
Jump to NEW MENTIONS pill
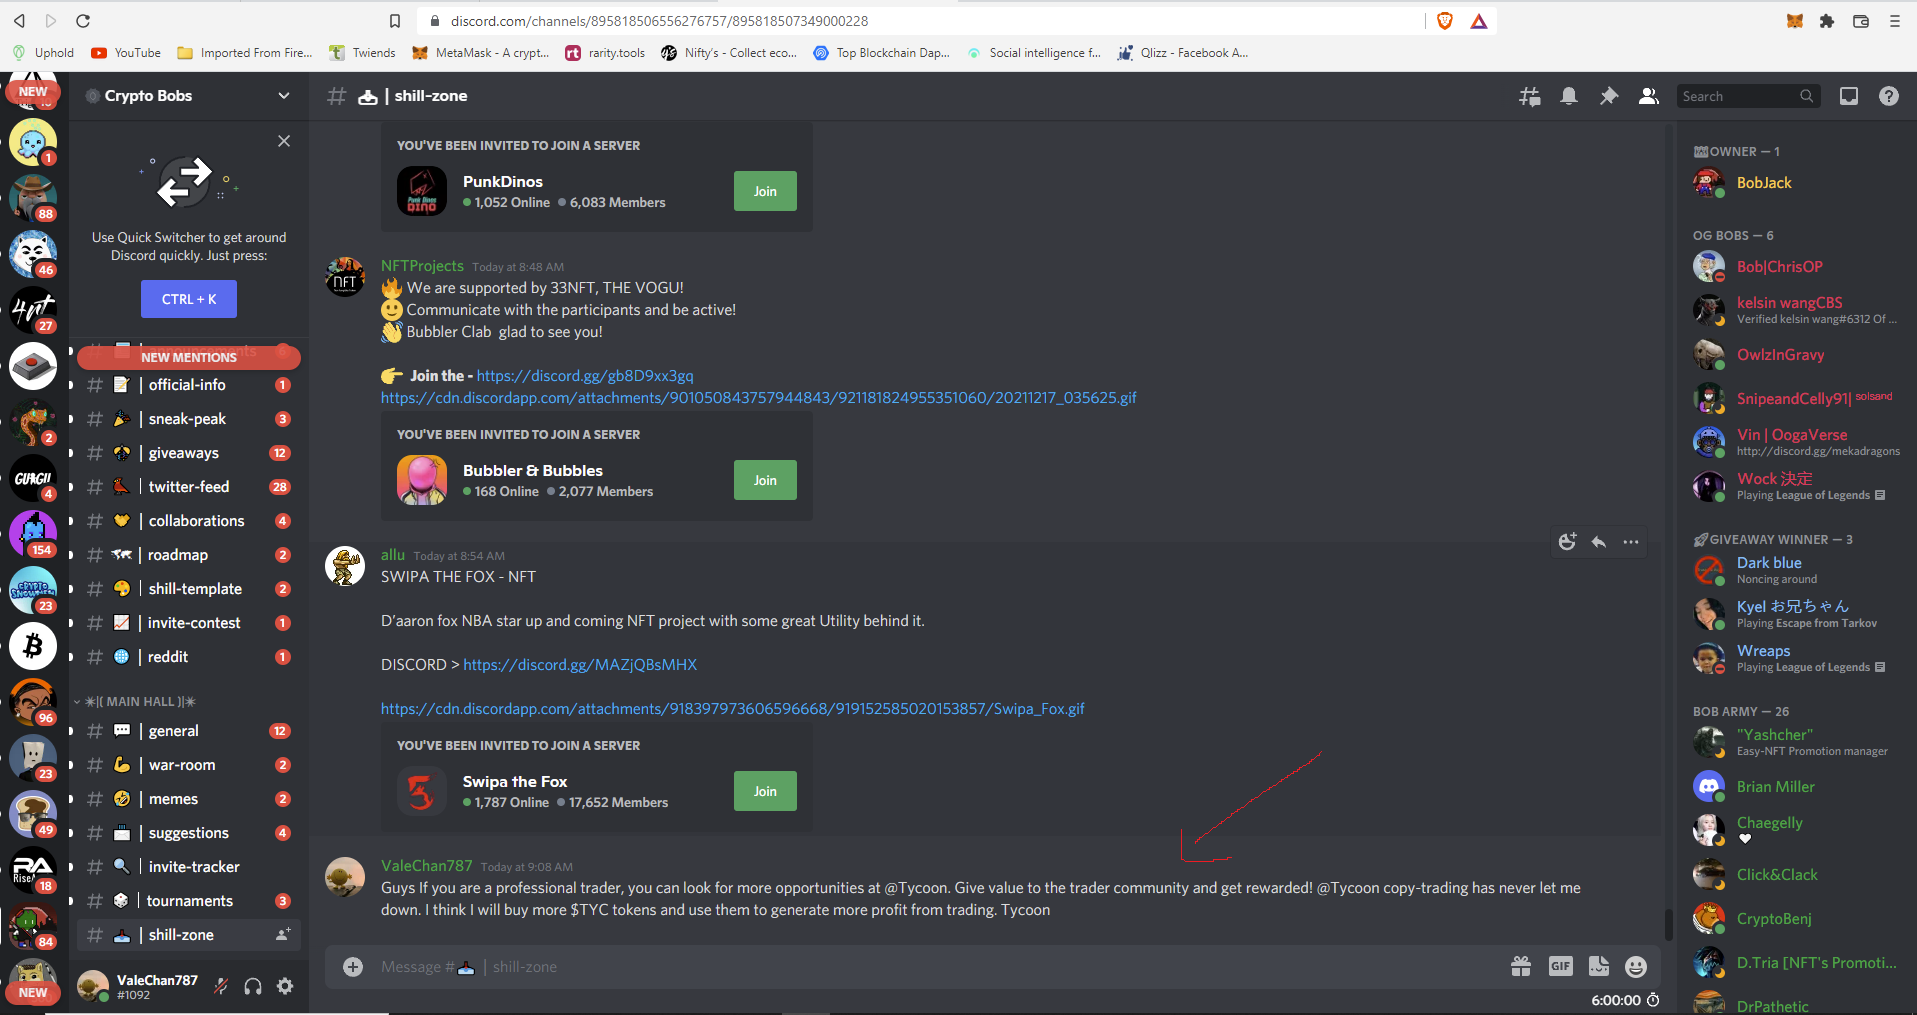189,357
